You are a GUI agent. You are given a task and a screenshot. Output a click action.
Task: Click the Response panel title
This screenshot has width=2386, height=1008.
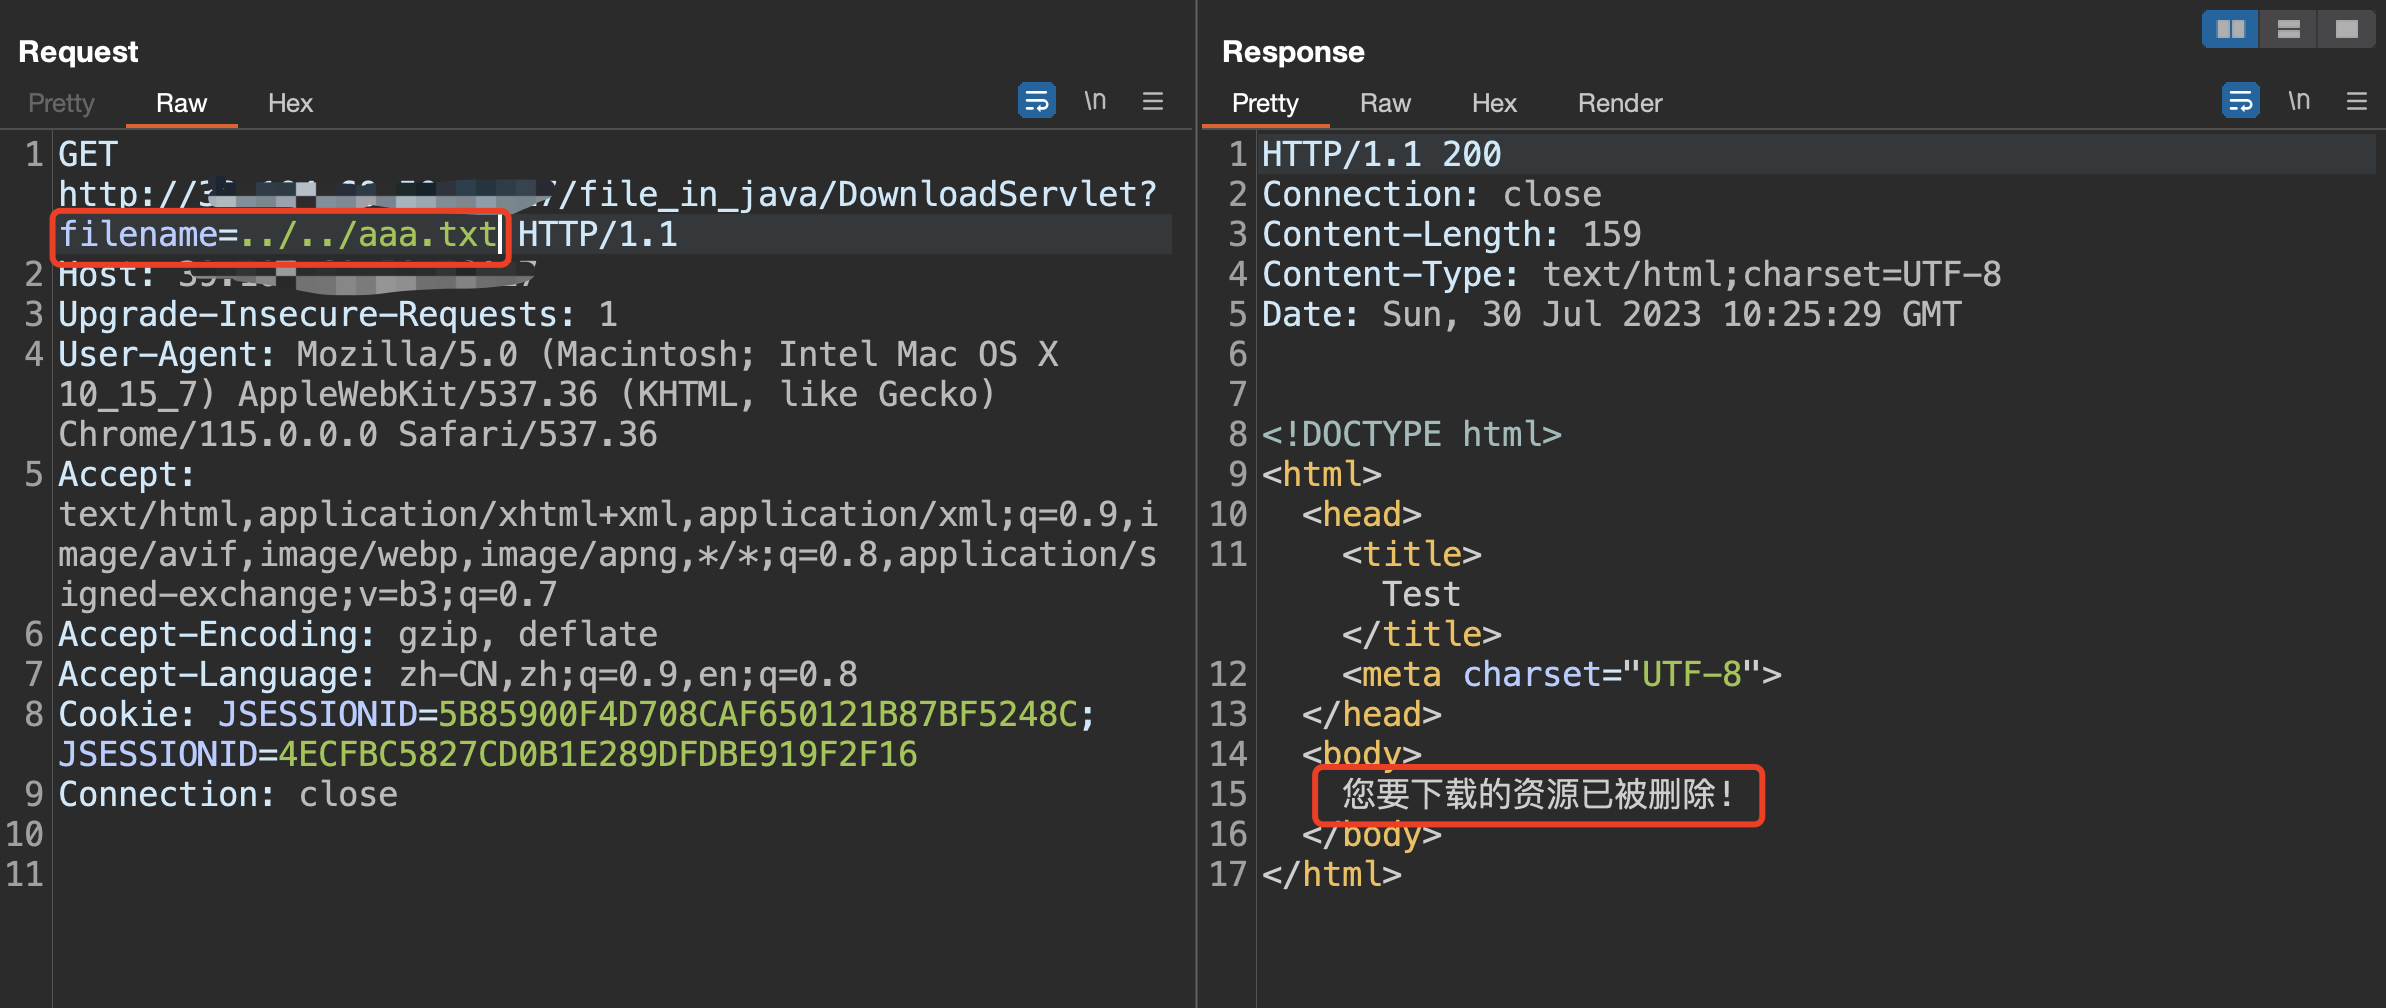coord(1293,51)
